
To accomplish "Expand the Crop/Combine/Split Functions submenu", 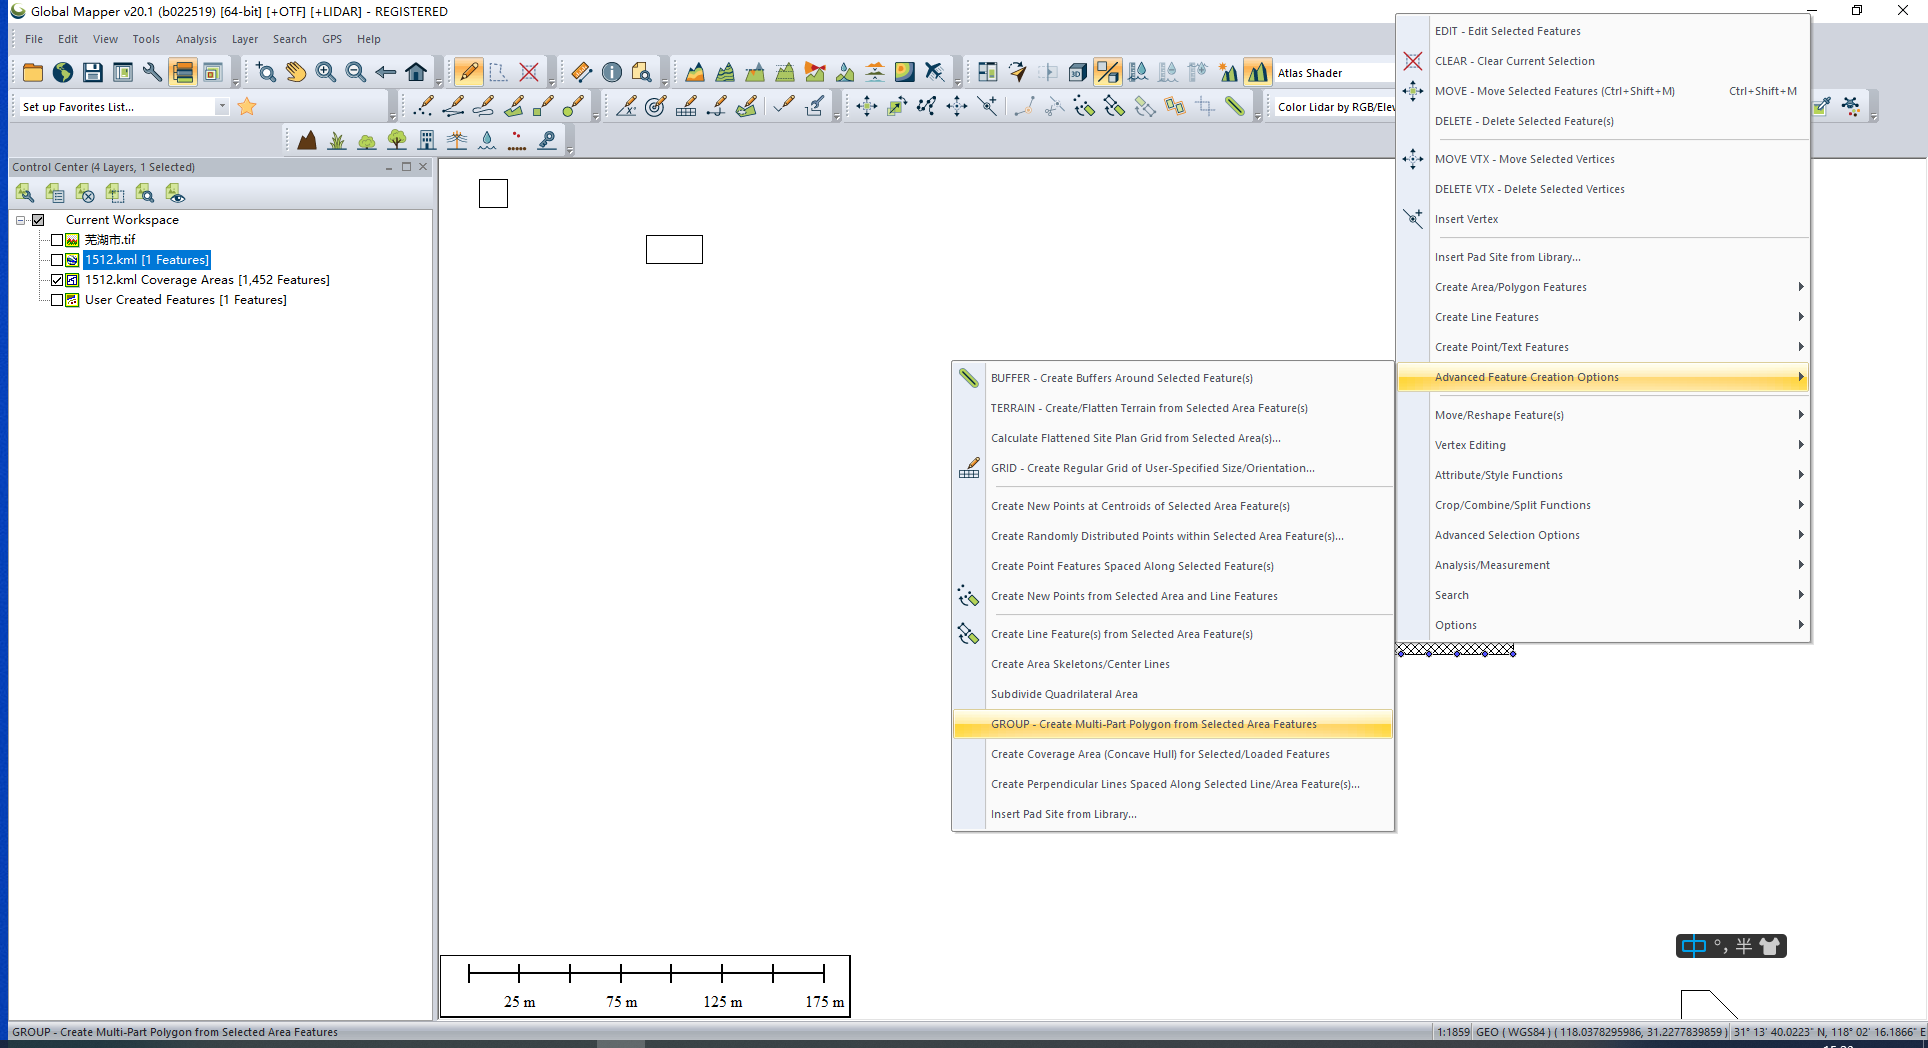I will [x=1604, y=505].
